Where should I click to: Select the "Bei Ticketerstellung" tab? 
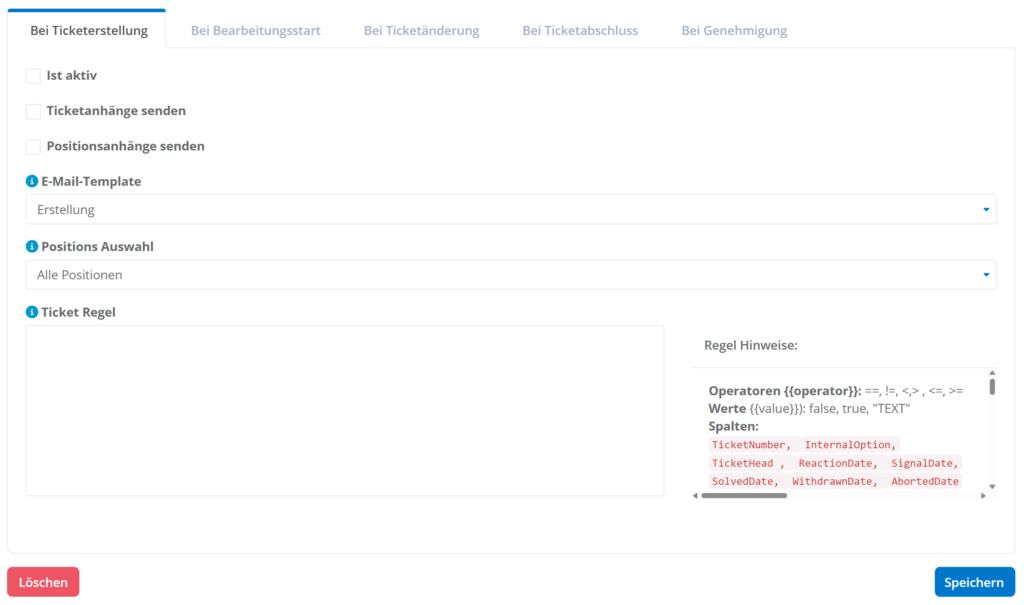tap(89, 31)
